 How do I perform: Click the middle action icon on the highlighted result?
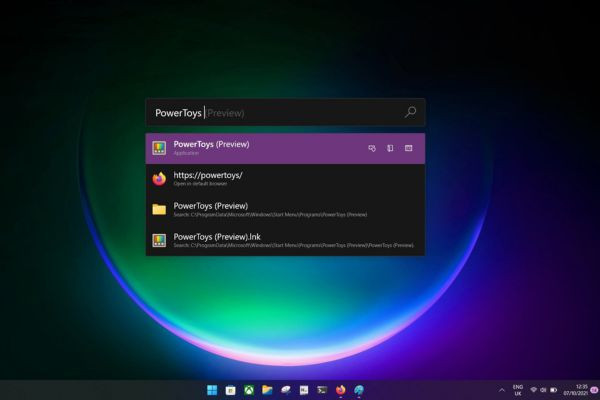(x=390, y=148)
